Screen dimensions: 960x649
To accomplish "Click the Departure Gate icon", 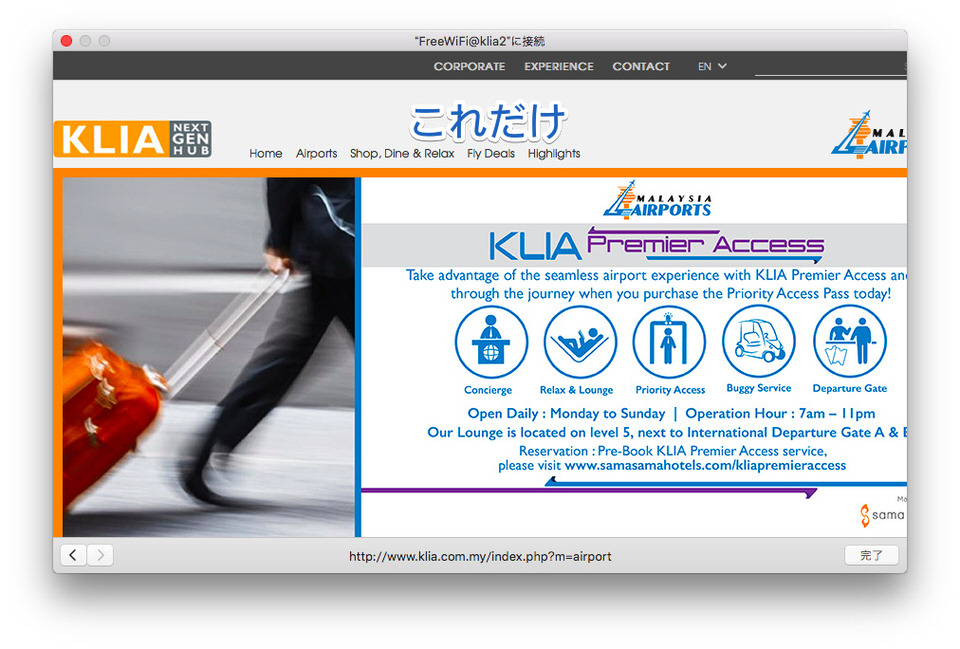I will pyautogui.click(x=850, y=341).
